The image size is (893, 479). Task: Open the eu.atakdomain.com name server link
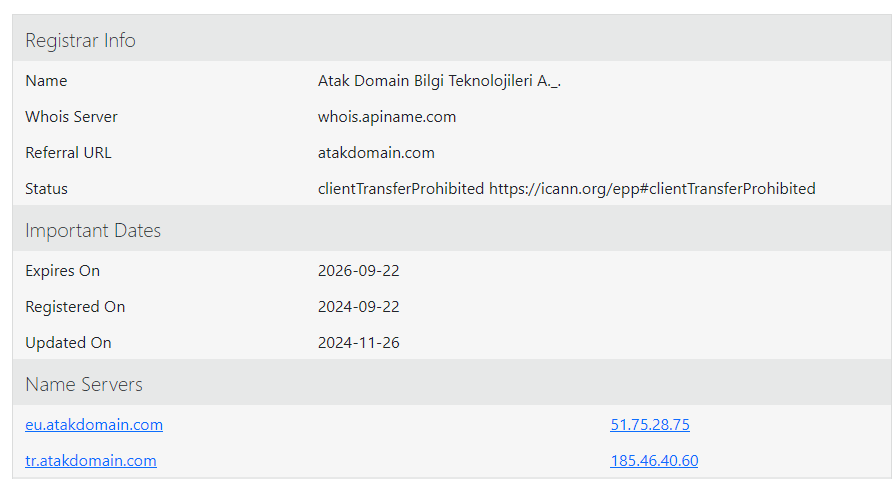(x=94, y=425)
